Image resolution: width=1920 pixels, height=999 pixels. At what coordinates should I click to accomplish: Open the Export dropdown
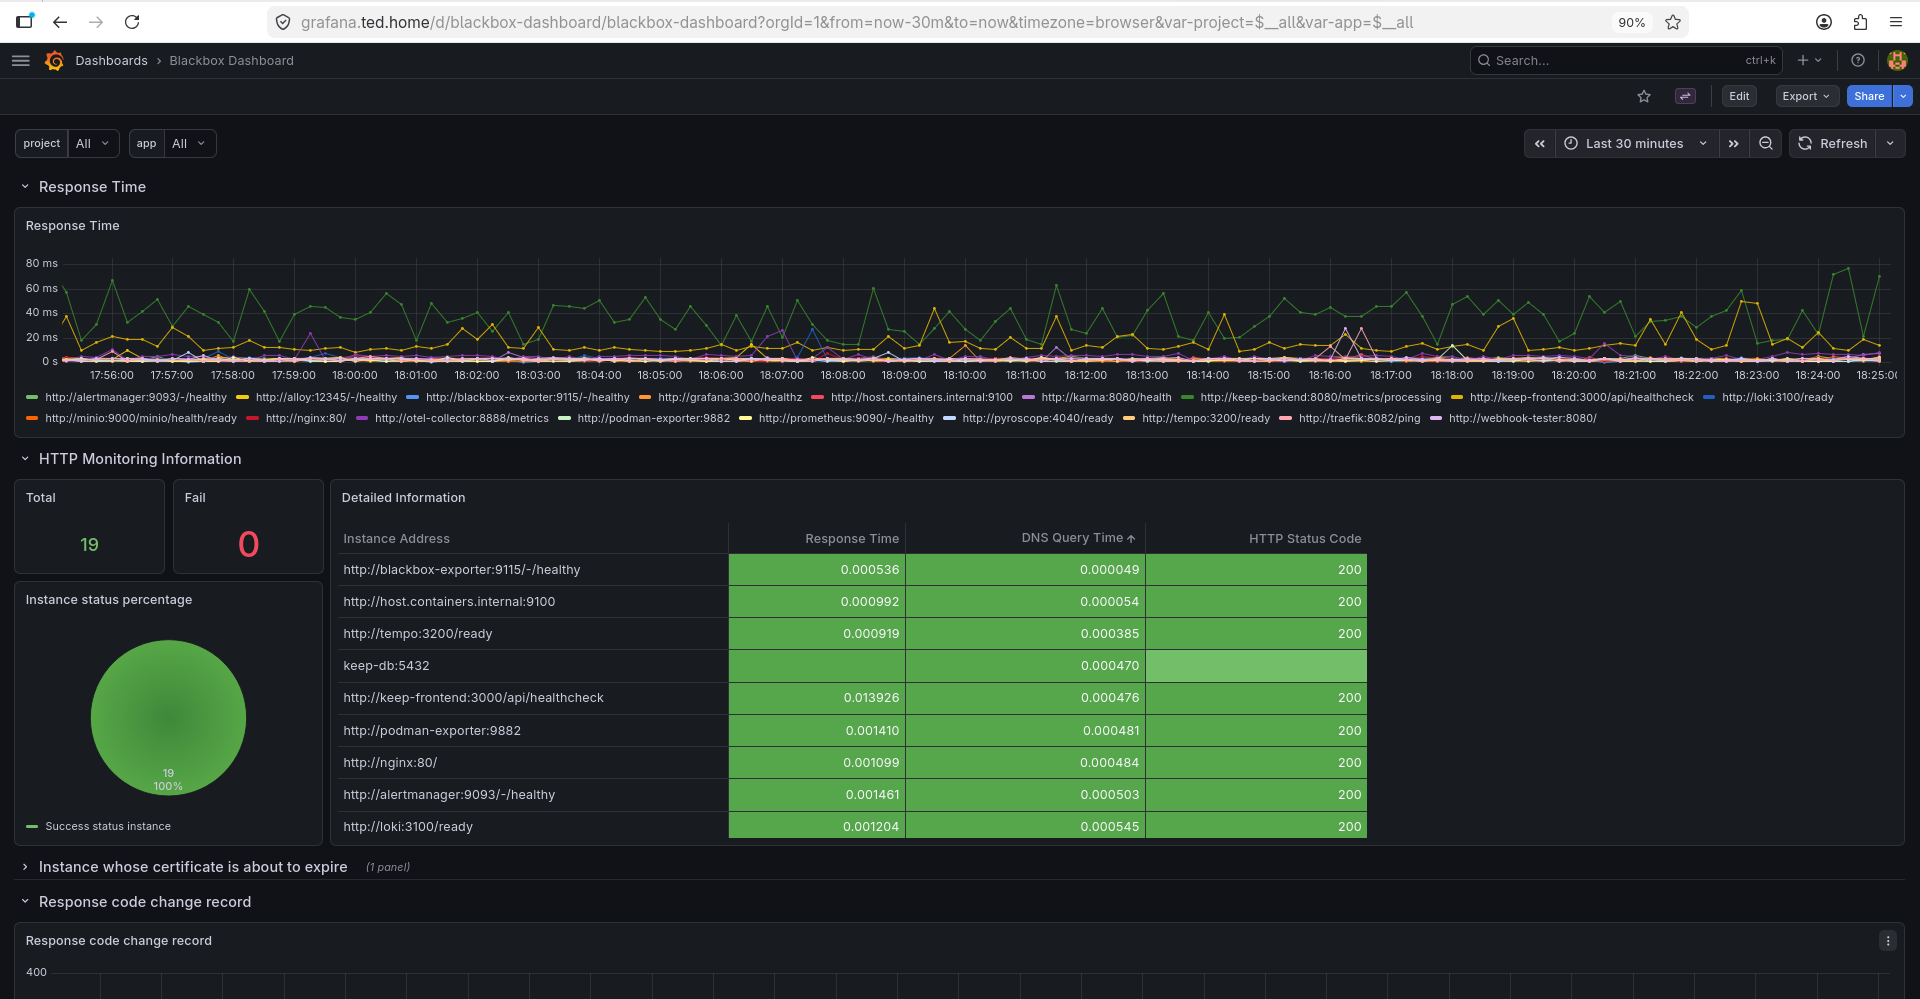click(x=1806, y=96)
